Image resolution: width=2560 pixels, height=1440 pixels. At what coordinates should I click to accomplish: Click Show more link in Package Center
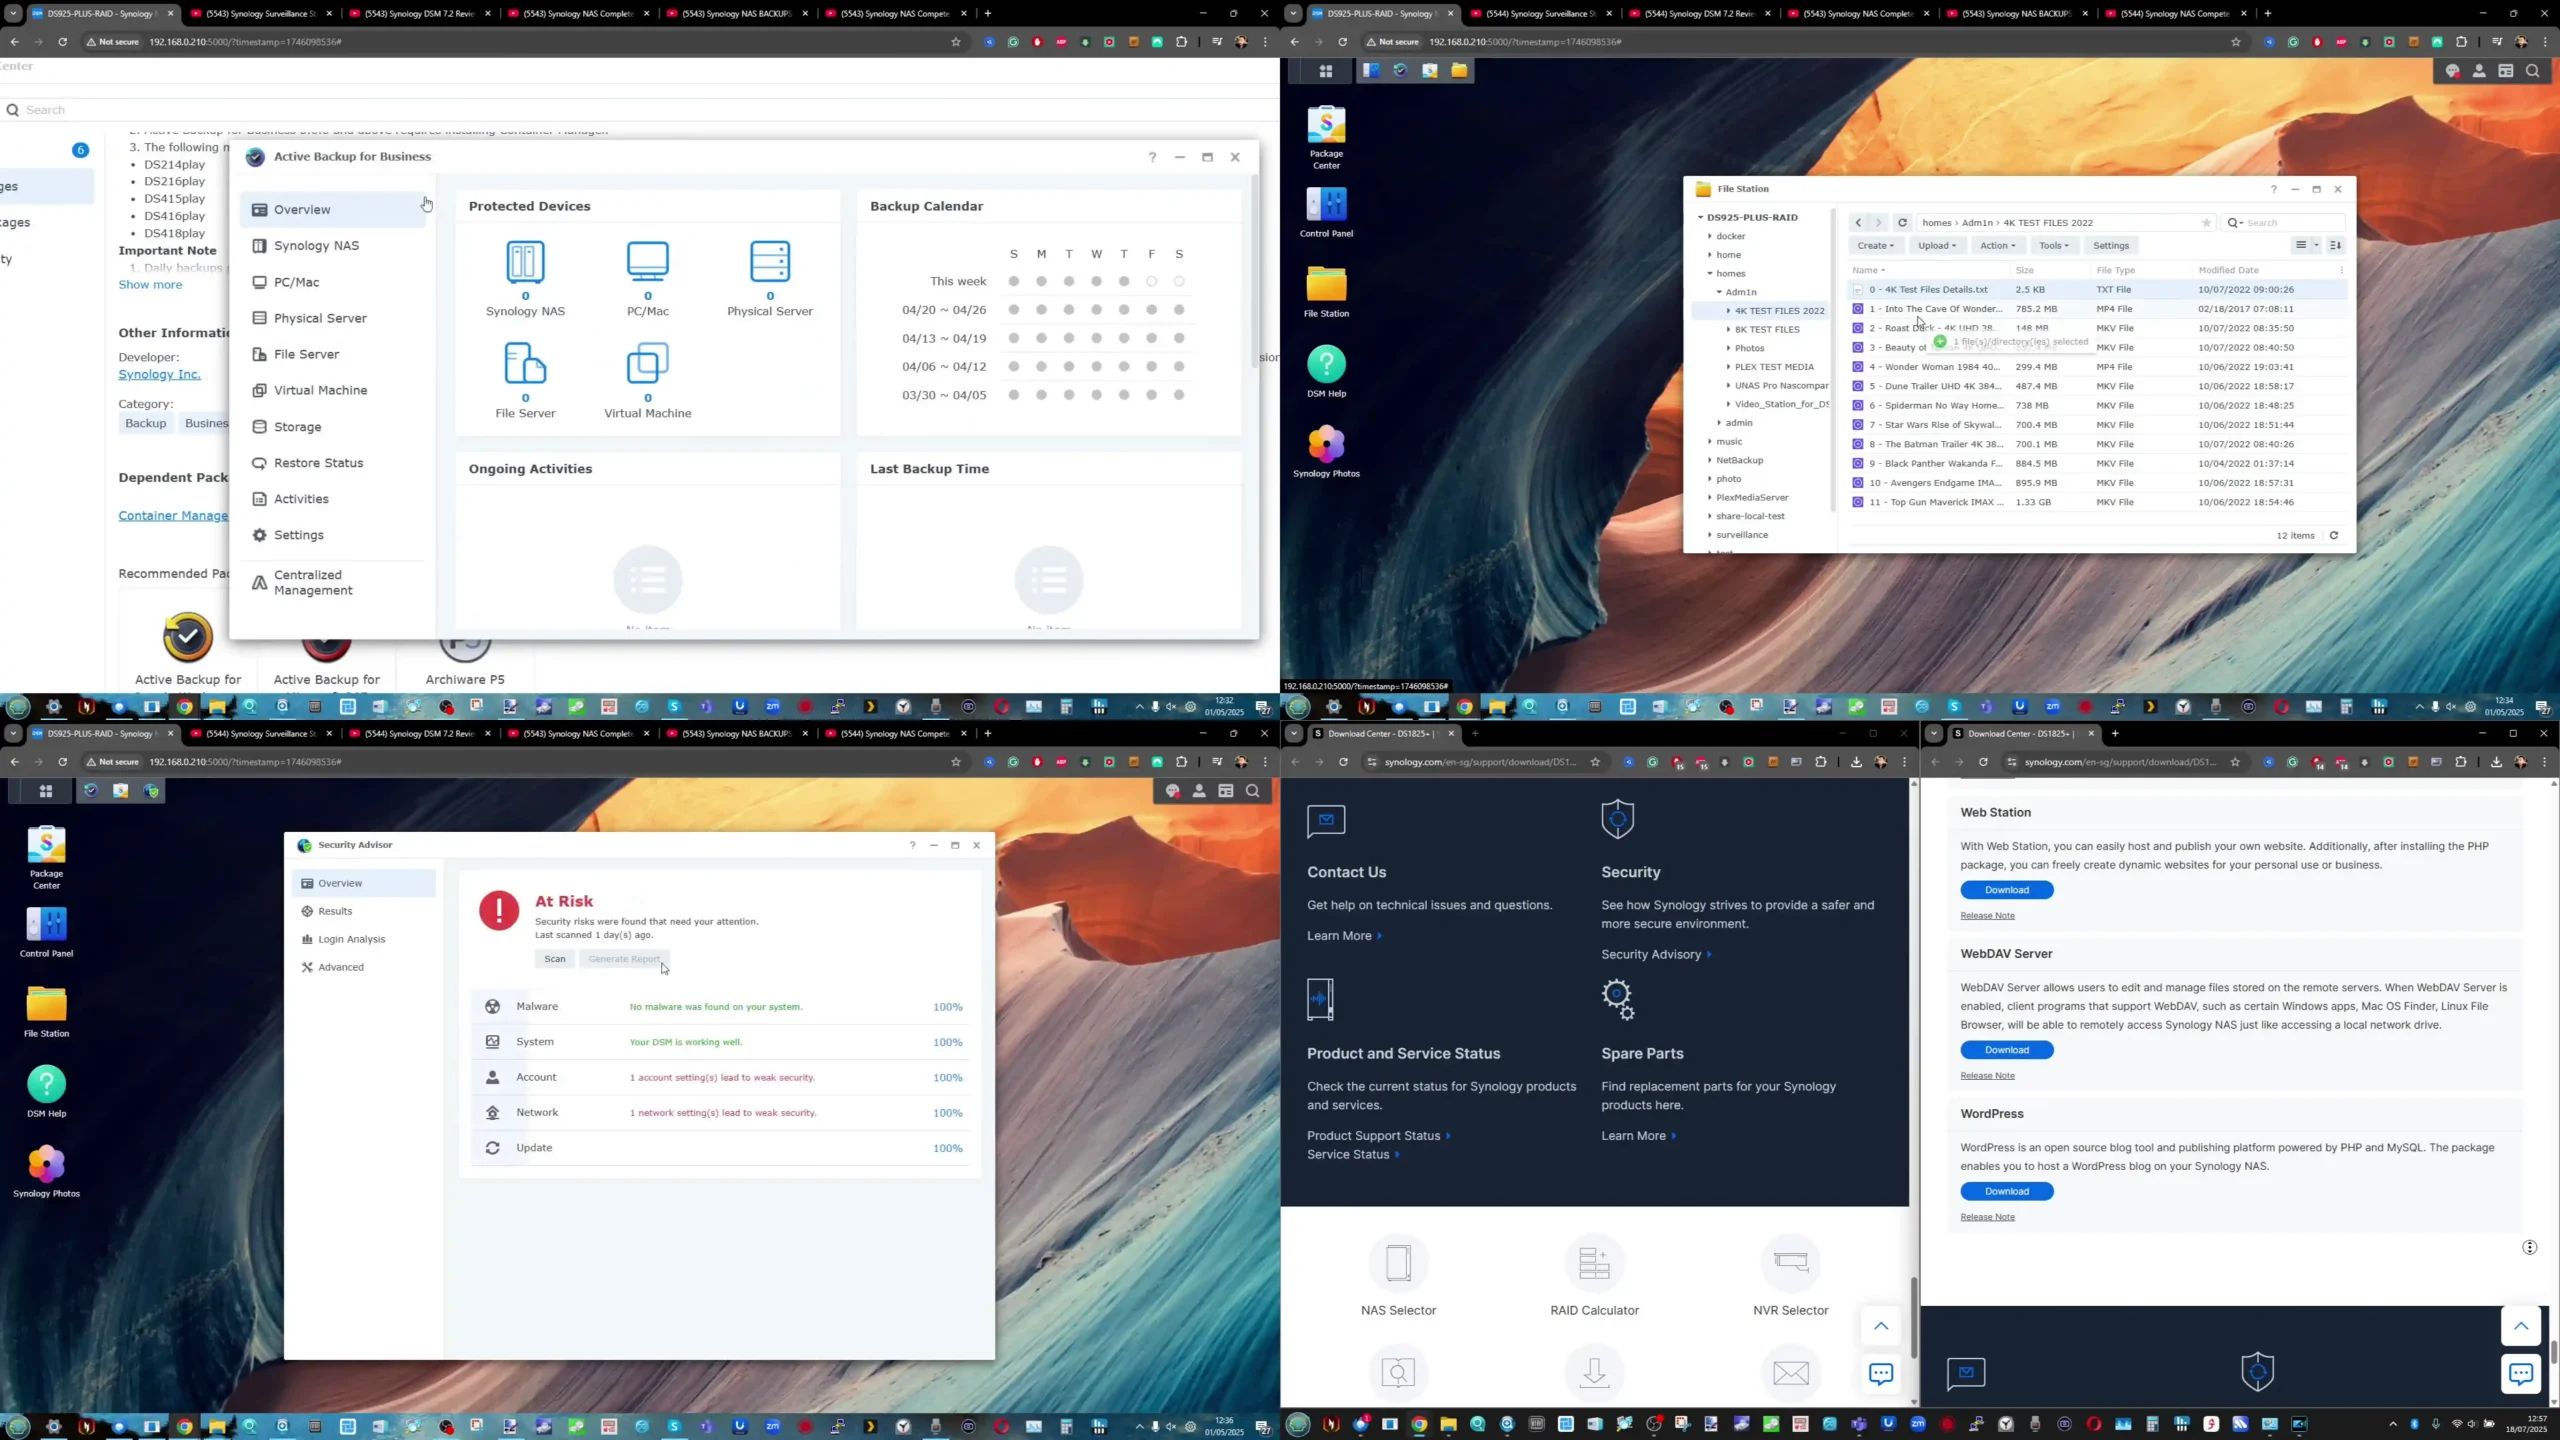click(x=150, y=285)
